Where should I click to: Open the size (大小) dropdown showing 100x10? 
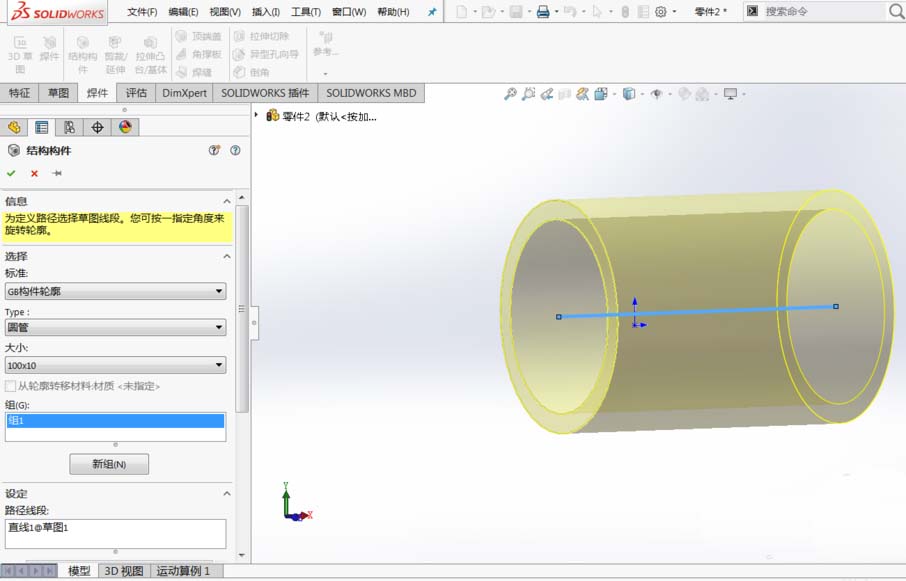pyautogui.click(x=115, y=365)
